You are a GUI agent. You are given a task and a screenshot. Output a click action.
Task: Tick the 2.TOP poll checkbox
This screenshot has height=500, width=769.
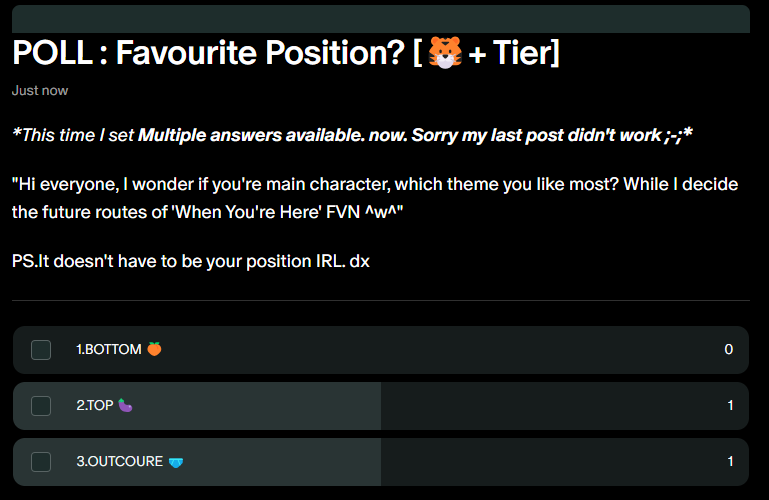click(x=41, y=405)
